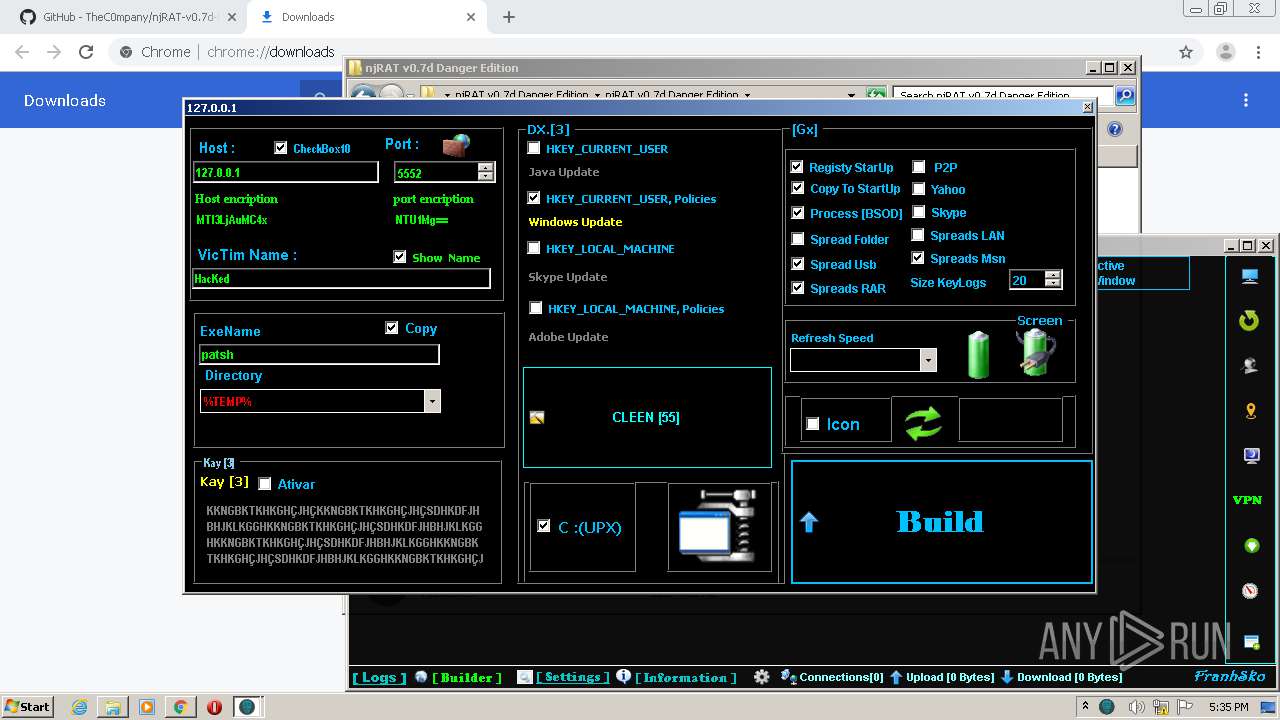The image size is (1280, 720).
Task: Click the Host IP address field
Action: (x=286, y=172)
